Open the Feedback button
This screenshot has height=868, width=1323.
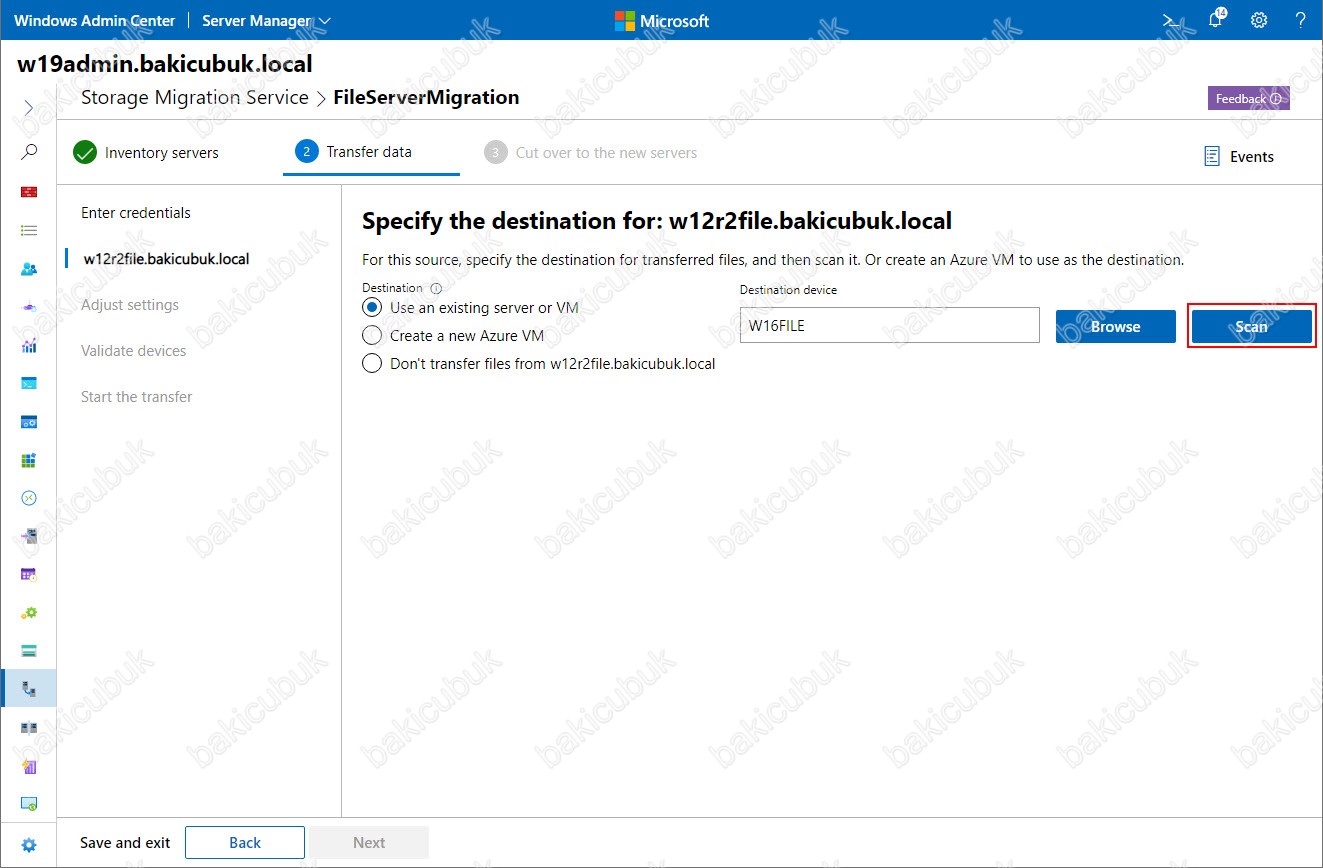[1248, 99]
